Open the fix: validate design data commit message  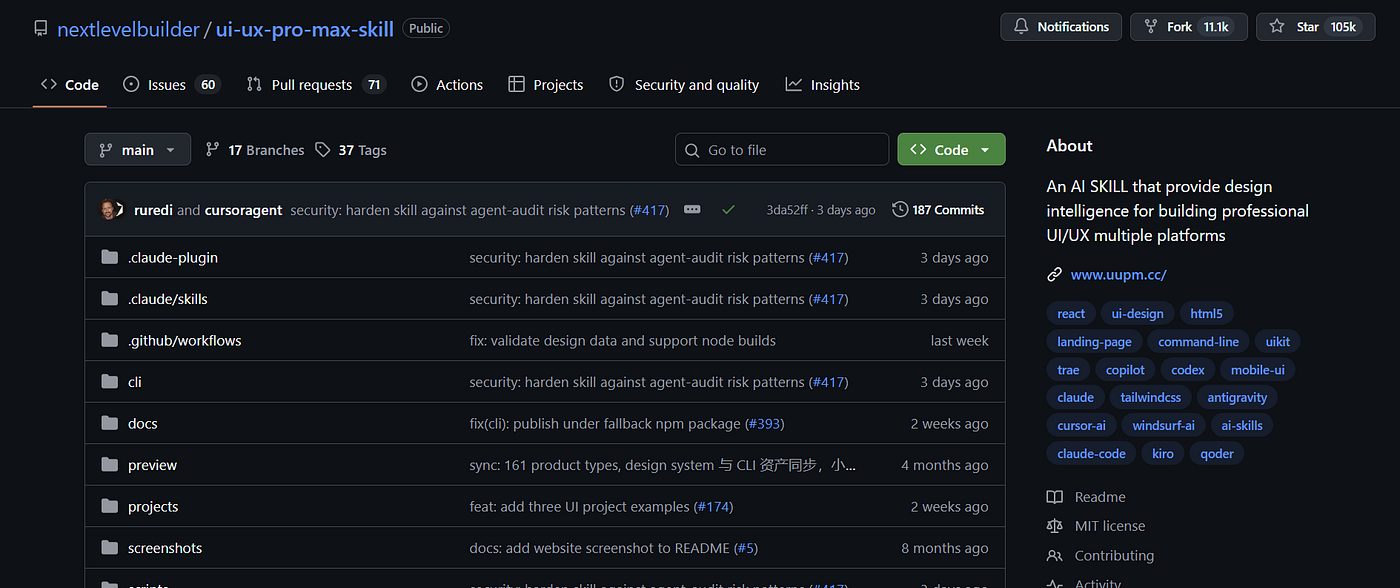point(622,341)
